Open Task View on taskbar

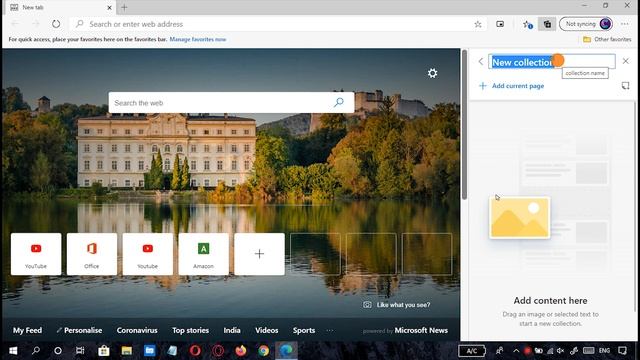coord(80,351)
